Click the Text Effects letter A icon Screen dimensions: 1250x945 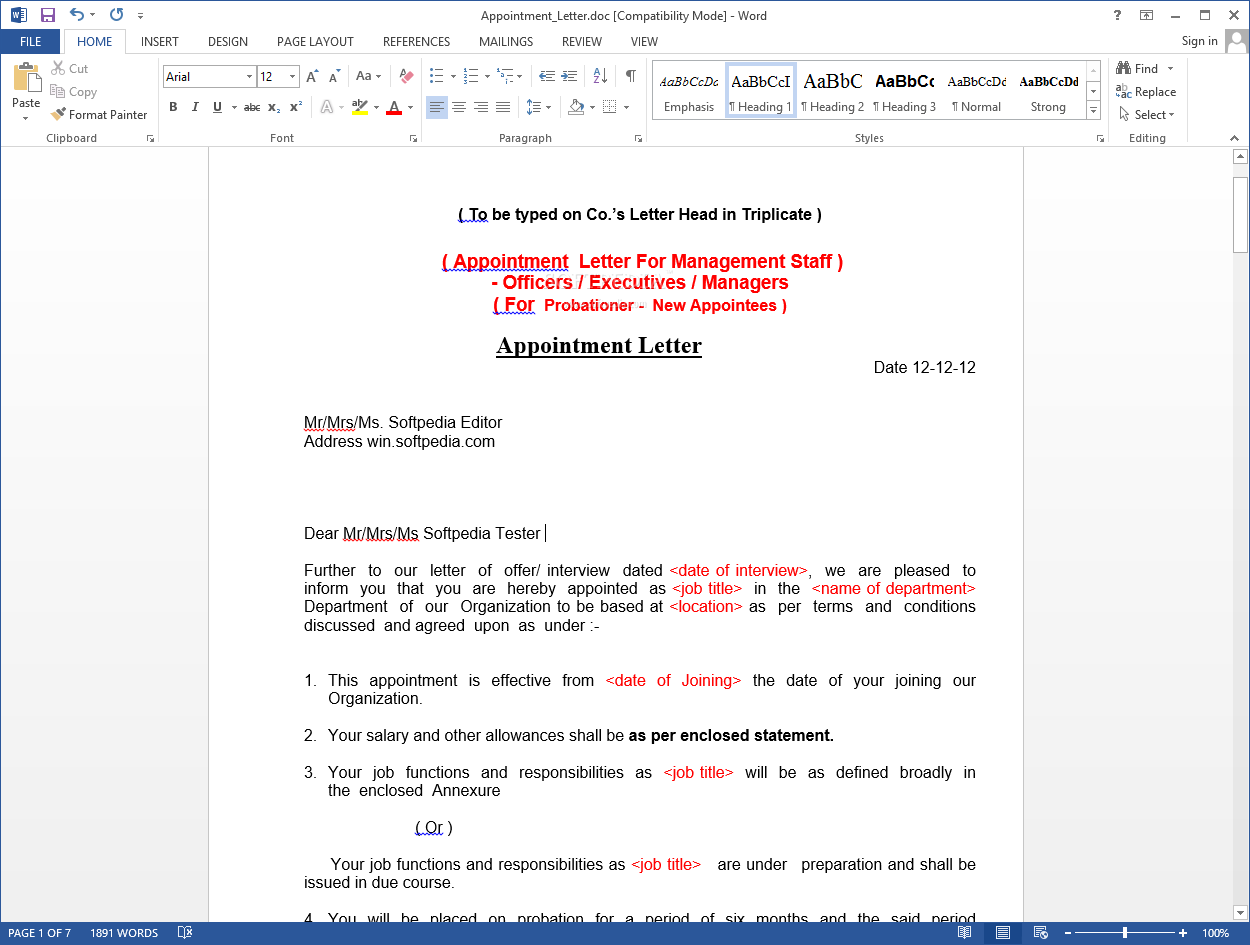[327, 107]
